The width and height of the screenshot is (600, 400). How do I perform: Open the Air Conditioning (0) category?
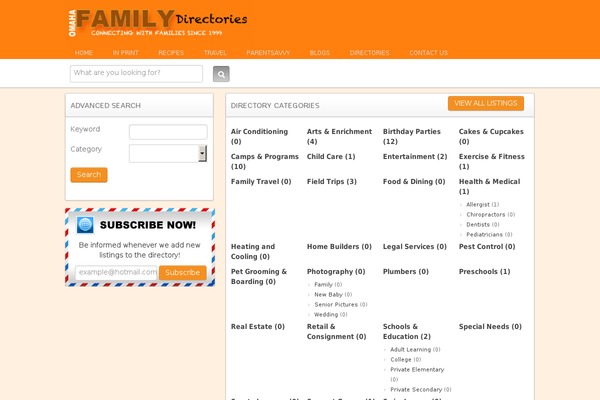pos(259,136)
